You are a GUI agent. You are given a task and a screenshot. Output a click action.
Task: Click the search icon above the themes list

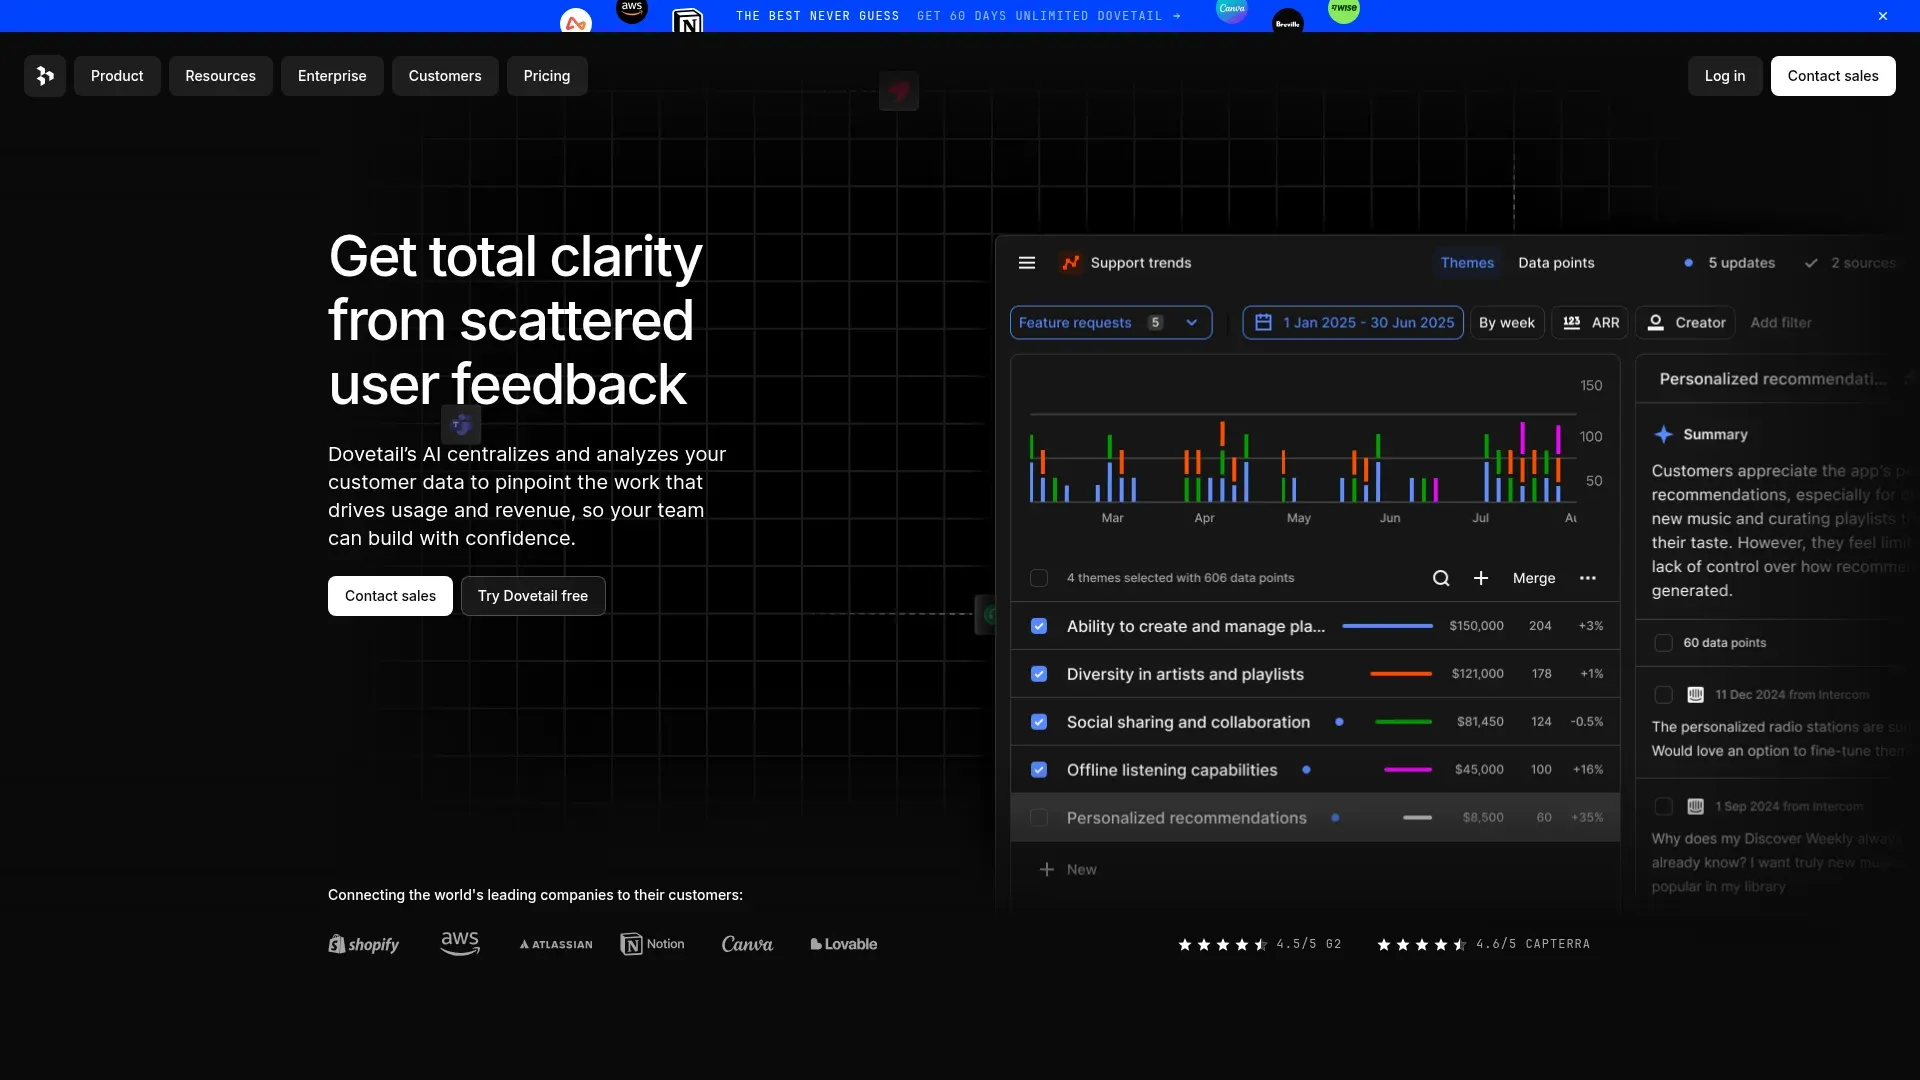(x=1441, y=578)
